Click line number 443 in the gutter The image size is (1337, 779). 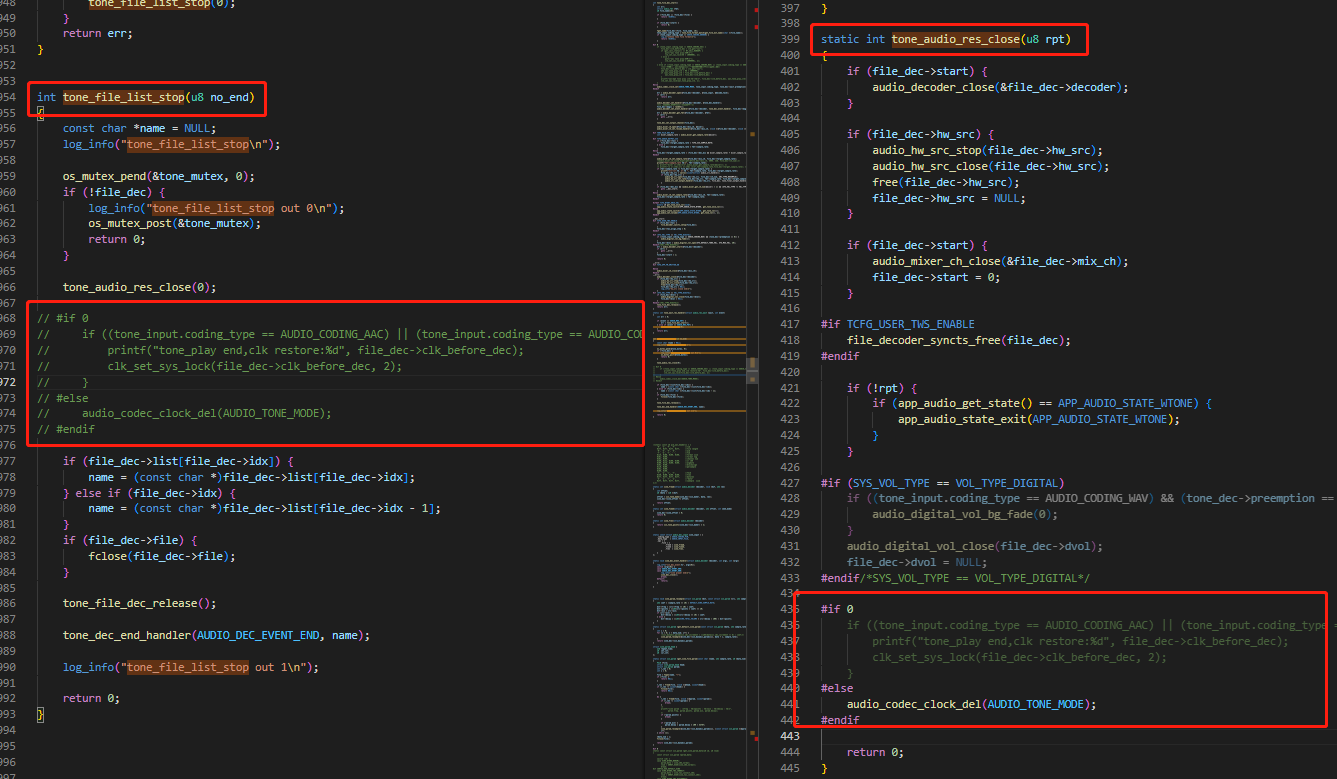[790, 736]
